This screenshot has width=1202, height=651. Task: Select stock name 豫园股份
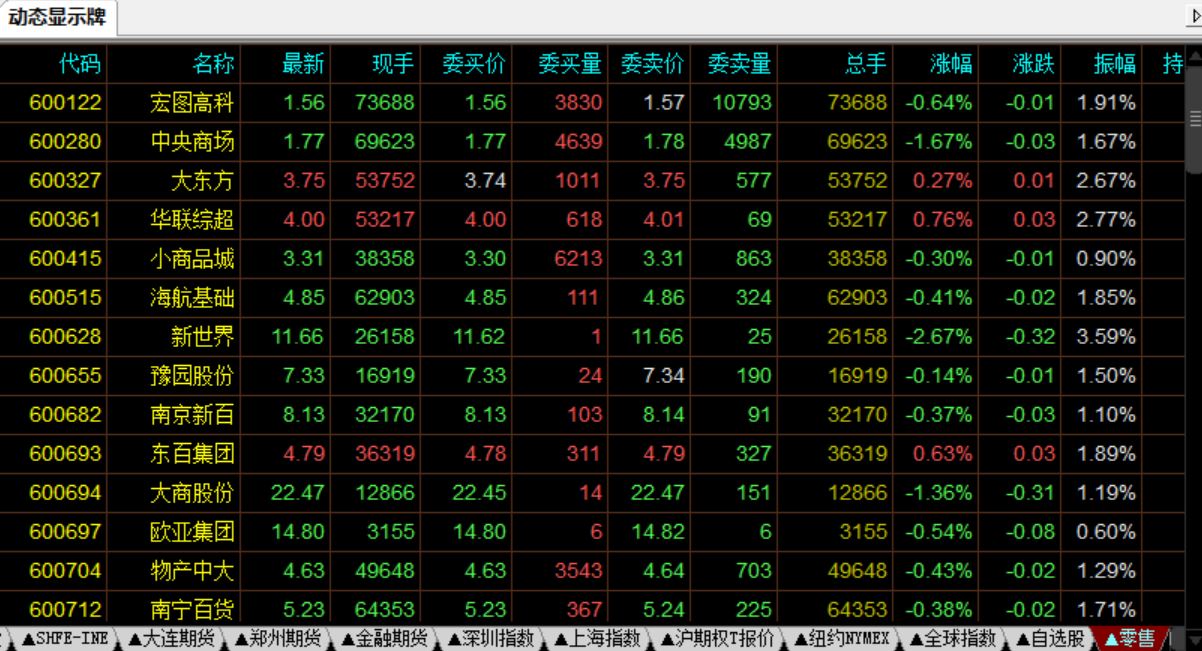pyautogui.click(x=193, y=376)
